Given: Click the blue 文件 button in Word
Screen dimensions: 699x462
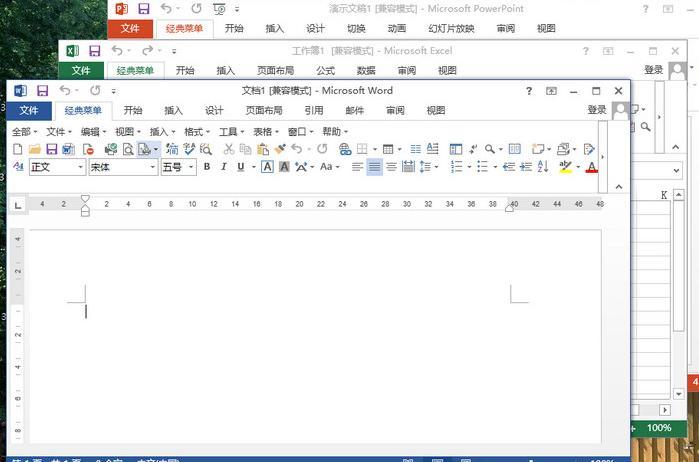Looking at the screenshot, I should (29, 111).
